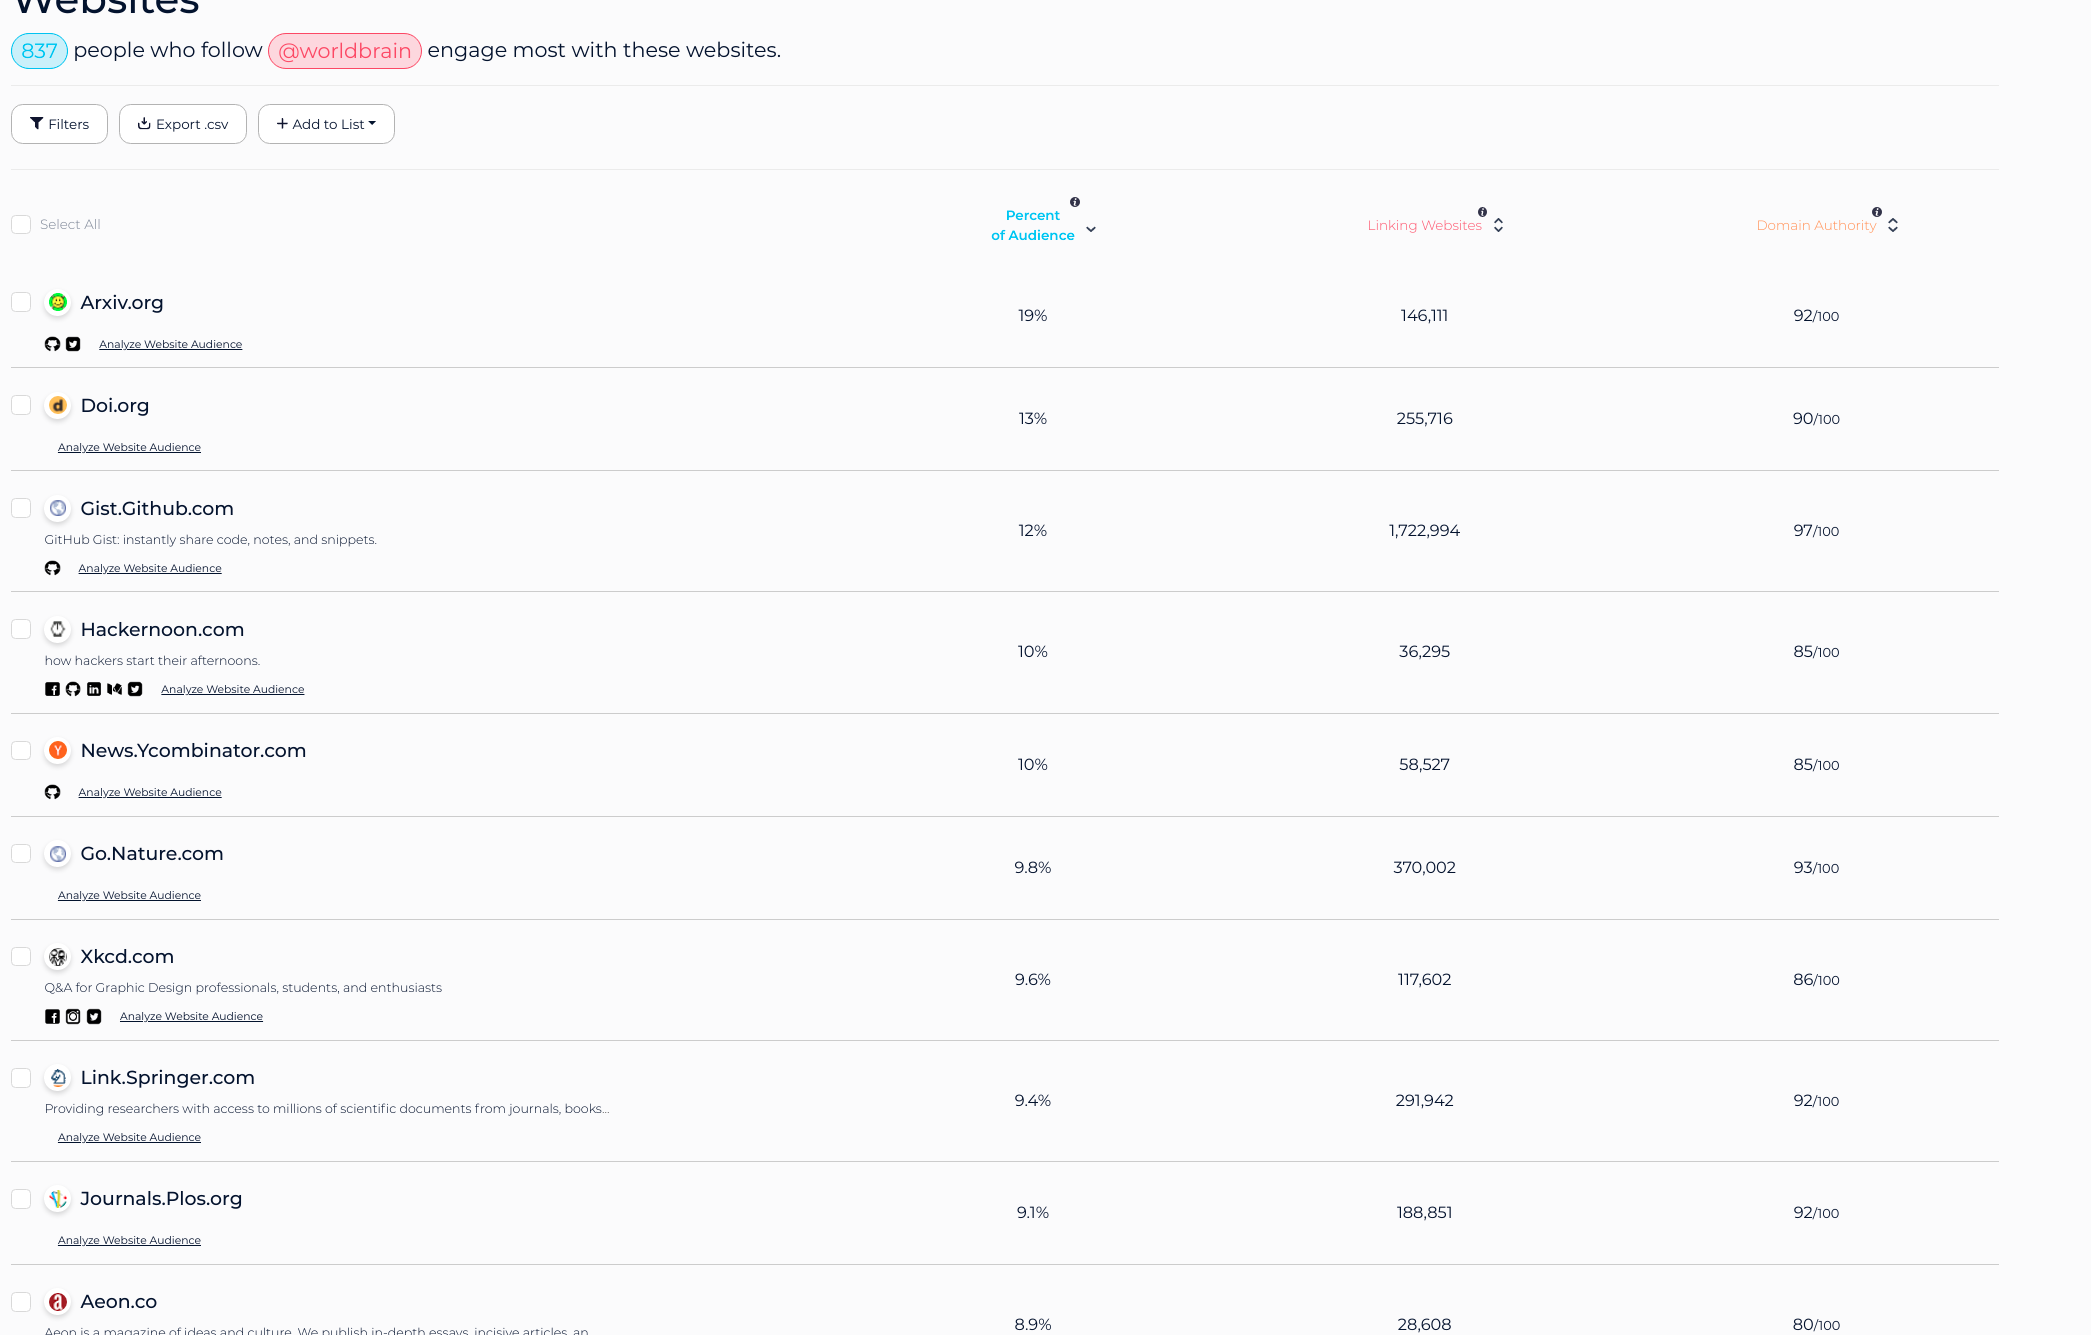Check the Link.Springer.com row checkbox
This screenshot has width=2091, height=1335.
tap(21, 1077)
